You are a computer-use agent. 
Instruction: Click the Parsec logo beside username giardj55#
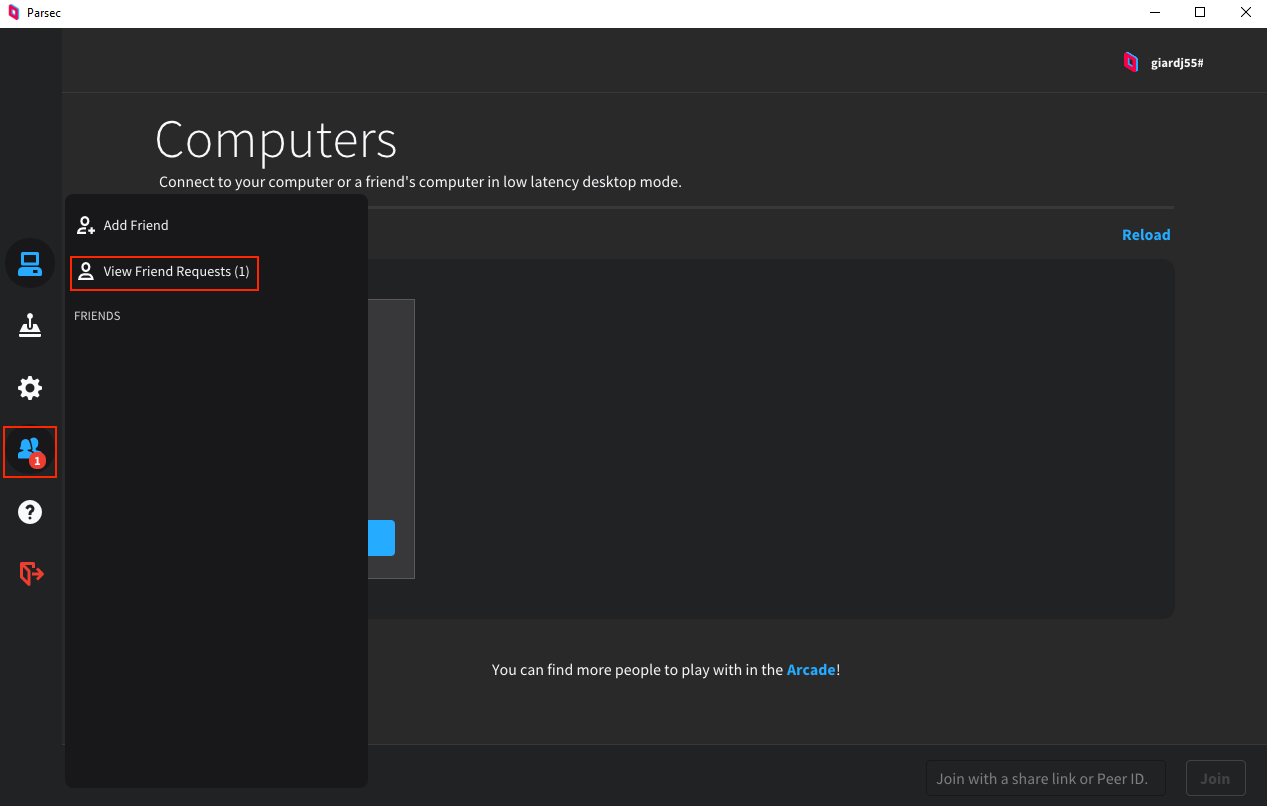pyautogui.click(x=1130, y=62)
